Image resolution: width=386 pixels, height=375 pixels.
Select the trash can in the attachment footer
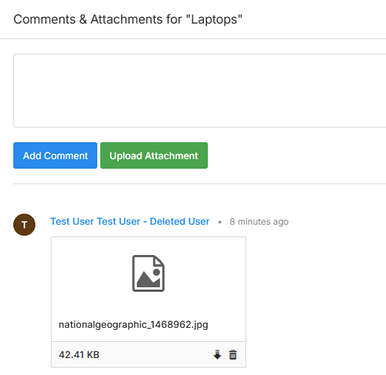(x=233, y=355)
